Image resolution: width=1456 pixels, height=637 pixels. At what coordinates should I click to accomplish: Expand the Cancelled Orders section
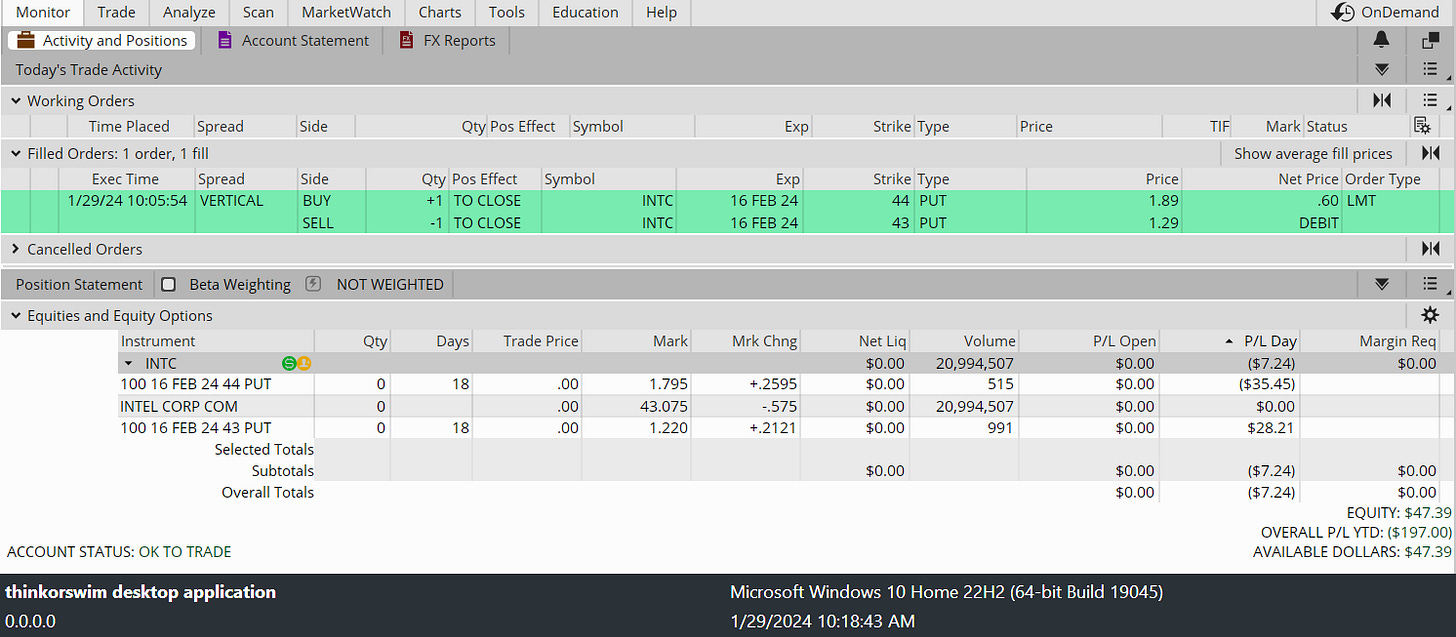(x=16, y=249)
